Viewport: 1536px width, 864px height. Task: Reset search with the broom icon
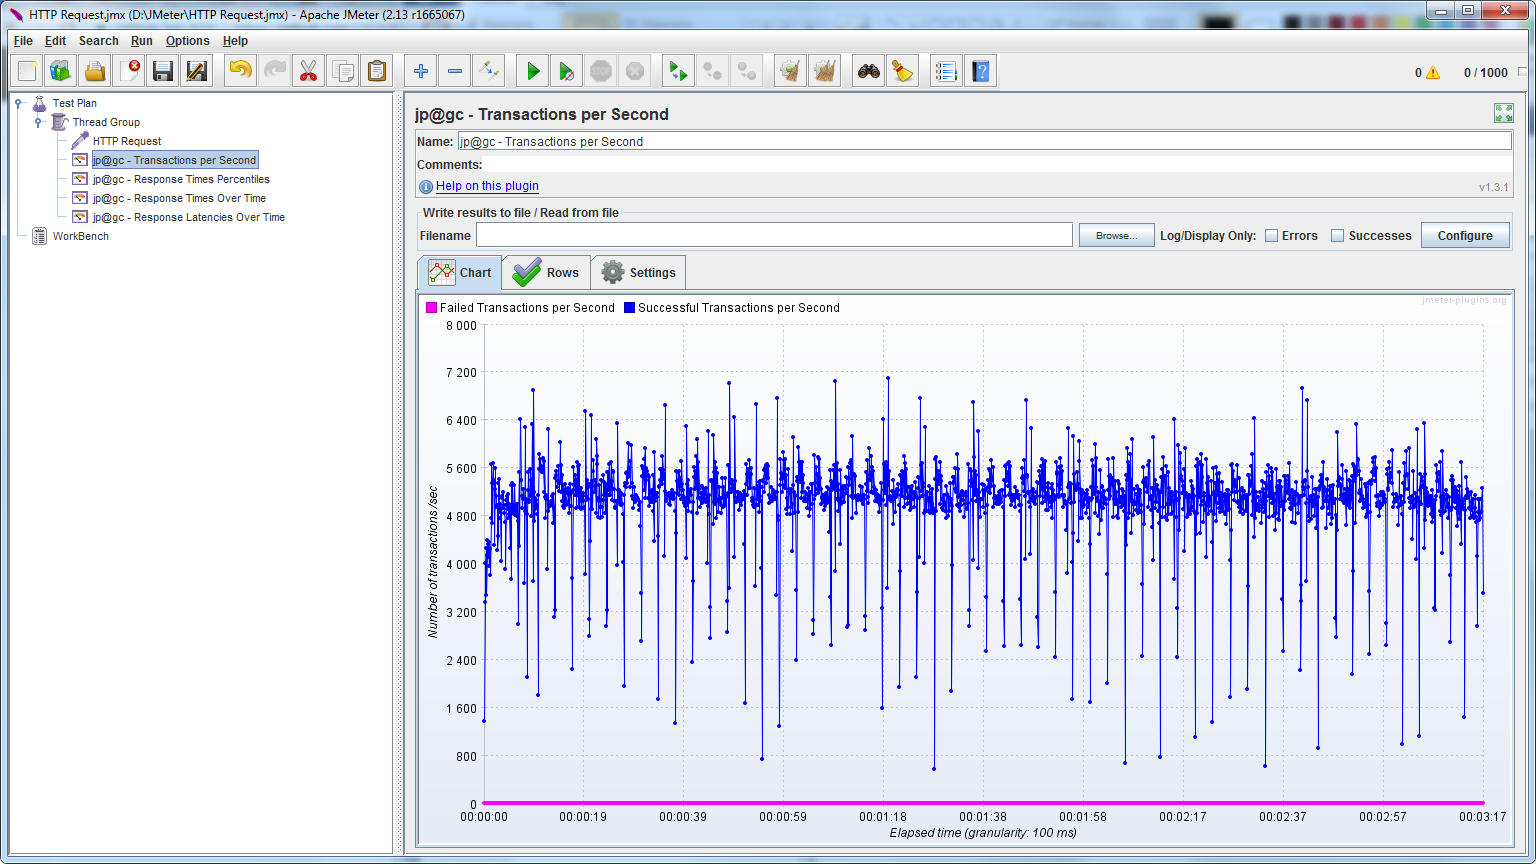tap(903, 71)
